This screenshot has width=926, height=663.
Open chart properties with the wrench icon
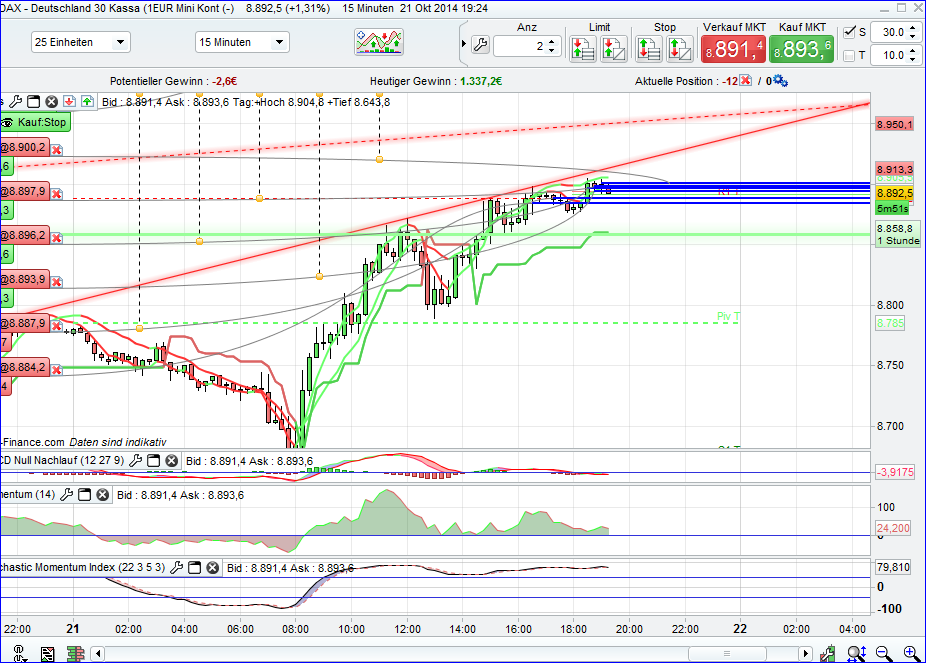tap(15, 101)
